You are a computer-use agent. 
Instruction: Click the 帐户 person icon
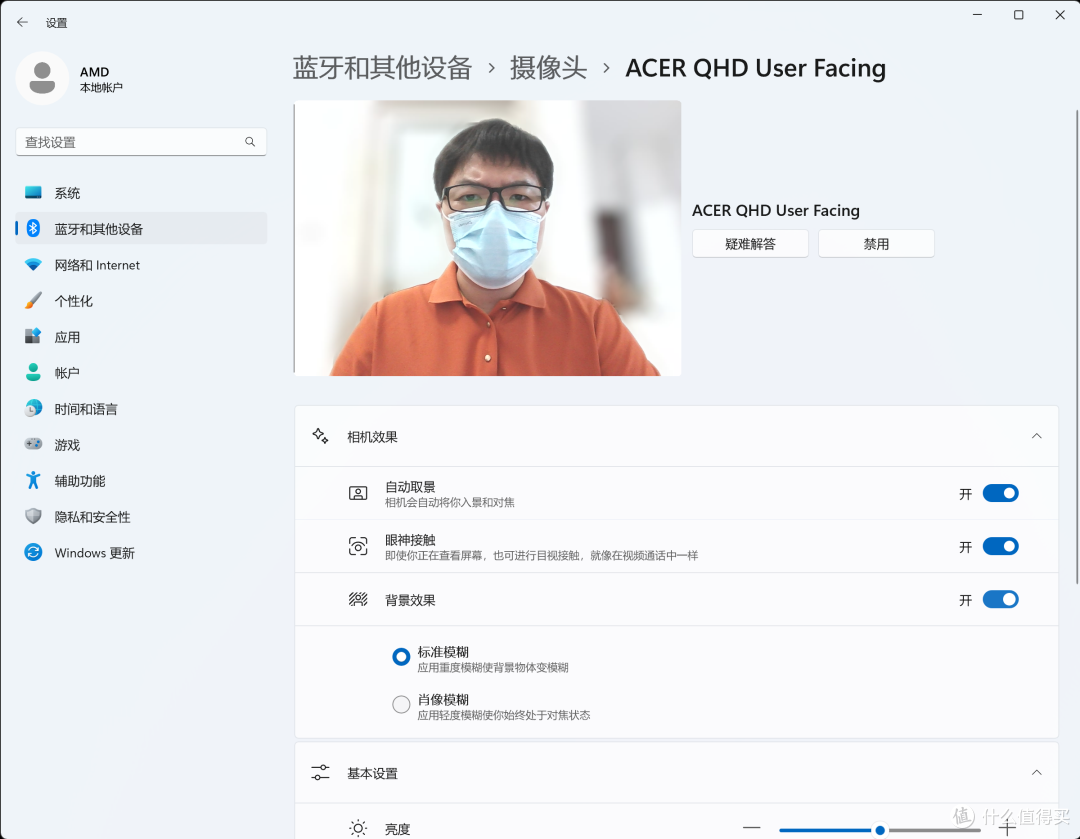coord(33,372)
